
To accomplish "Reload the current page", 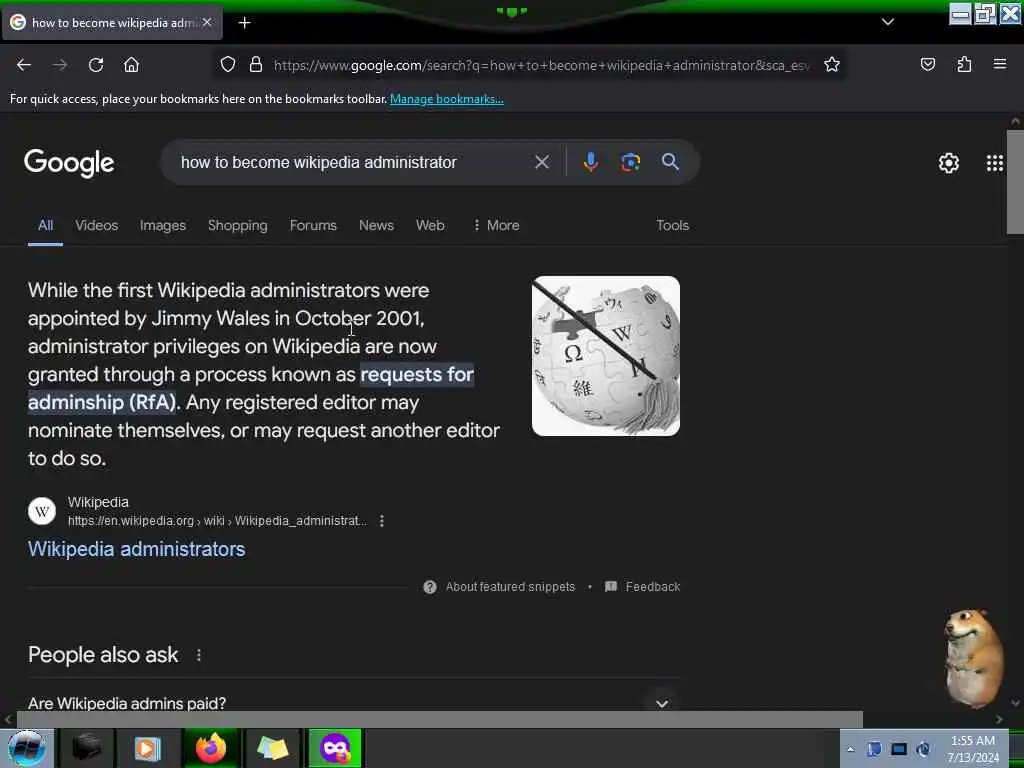I will (96, 65).
